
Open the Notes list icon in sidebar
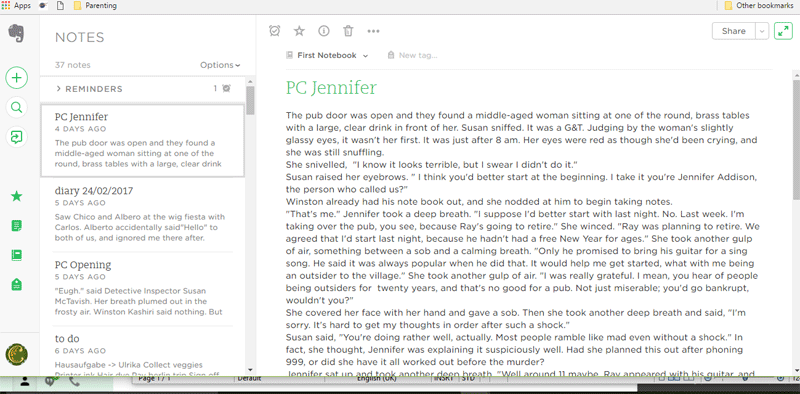(x=16, y=226)
